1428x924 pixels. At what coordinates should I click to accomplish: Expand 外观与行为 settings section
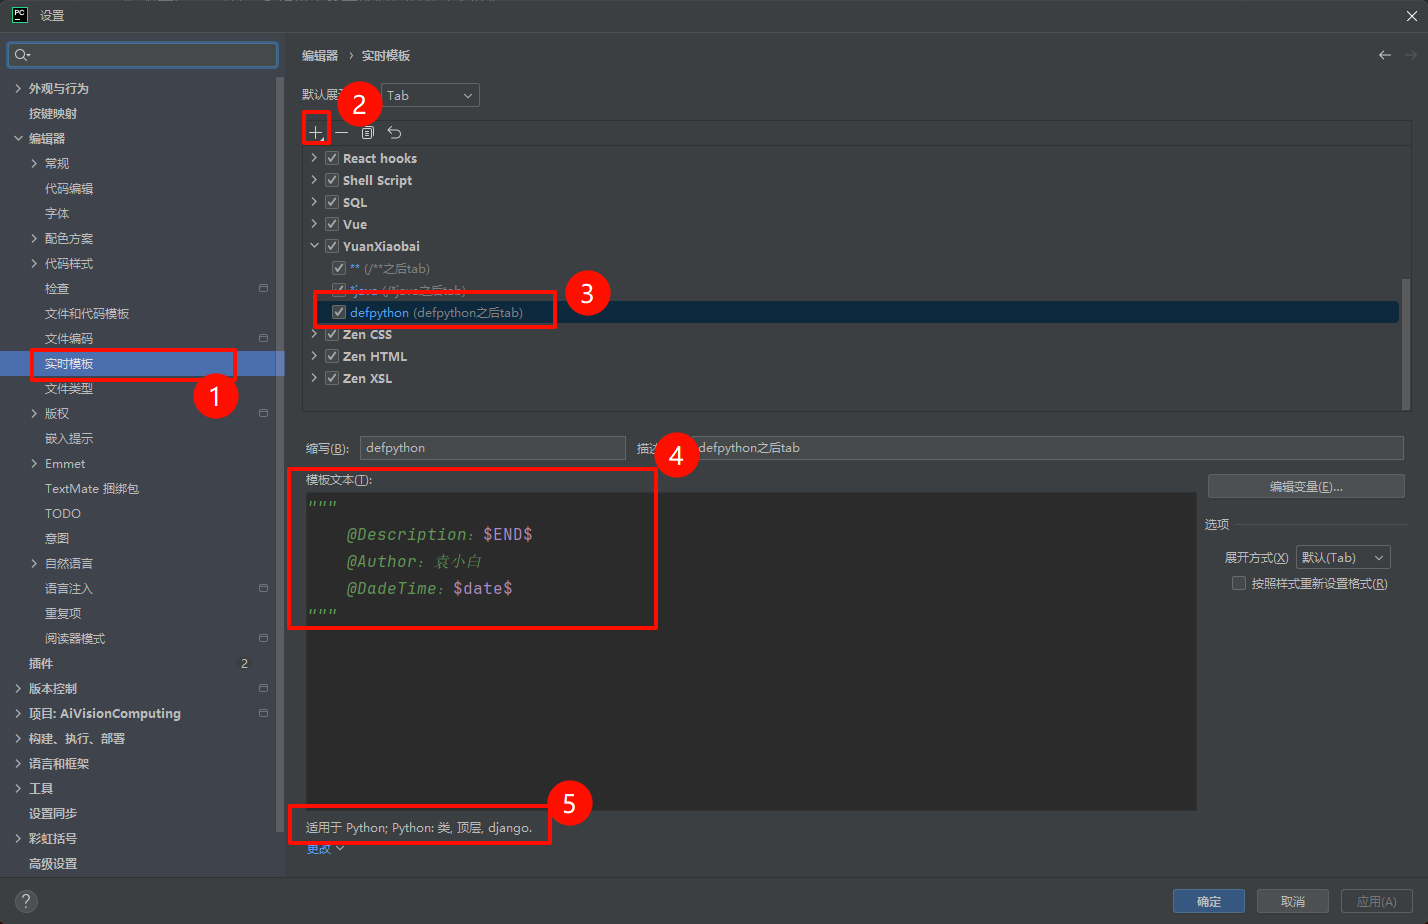point(18,88)
